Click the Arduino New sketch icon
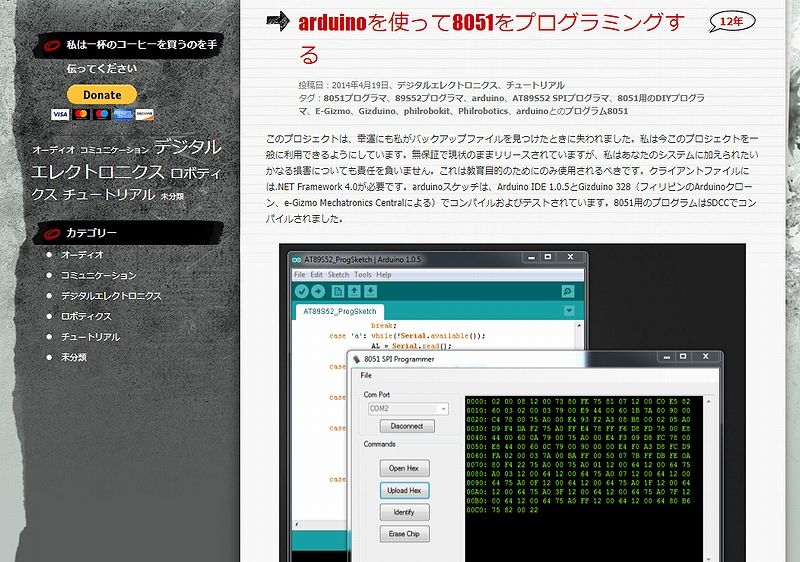The image size is (800, 562). pyautogui.click(x=337, y=291)
